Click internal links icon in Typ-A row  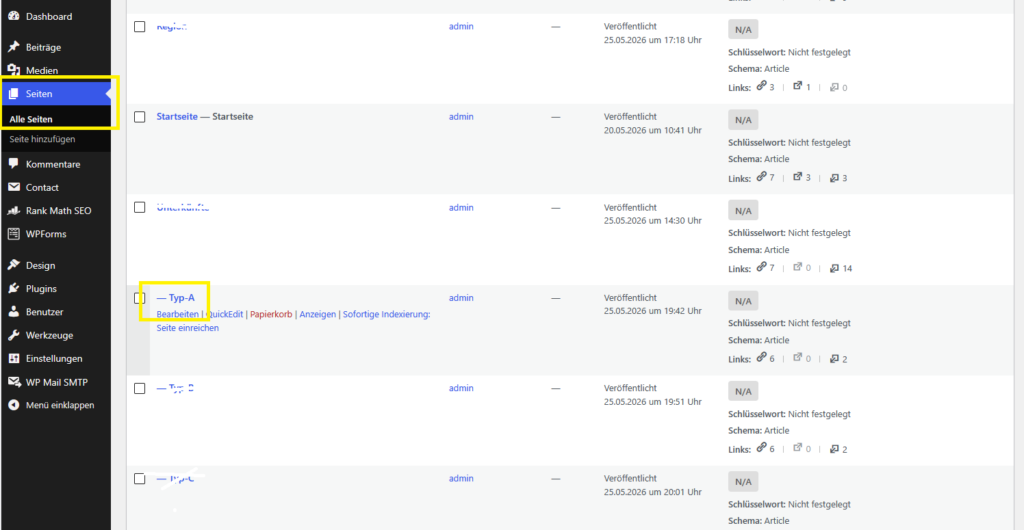[x=761, y=358]
